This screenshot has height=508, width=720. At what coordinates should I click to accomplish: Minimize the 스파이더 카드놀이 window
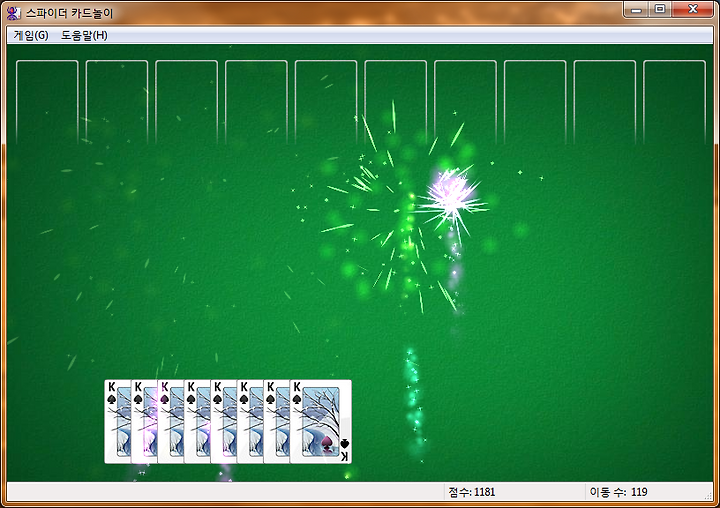coord(636,10)
